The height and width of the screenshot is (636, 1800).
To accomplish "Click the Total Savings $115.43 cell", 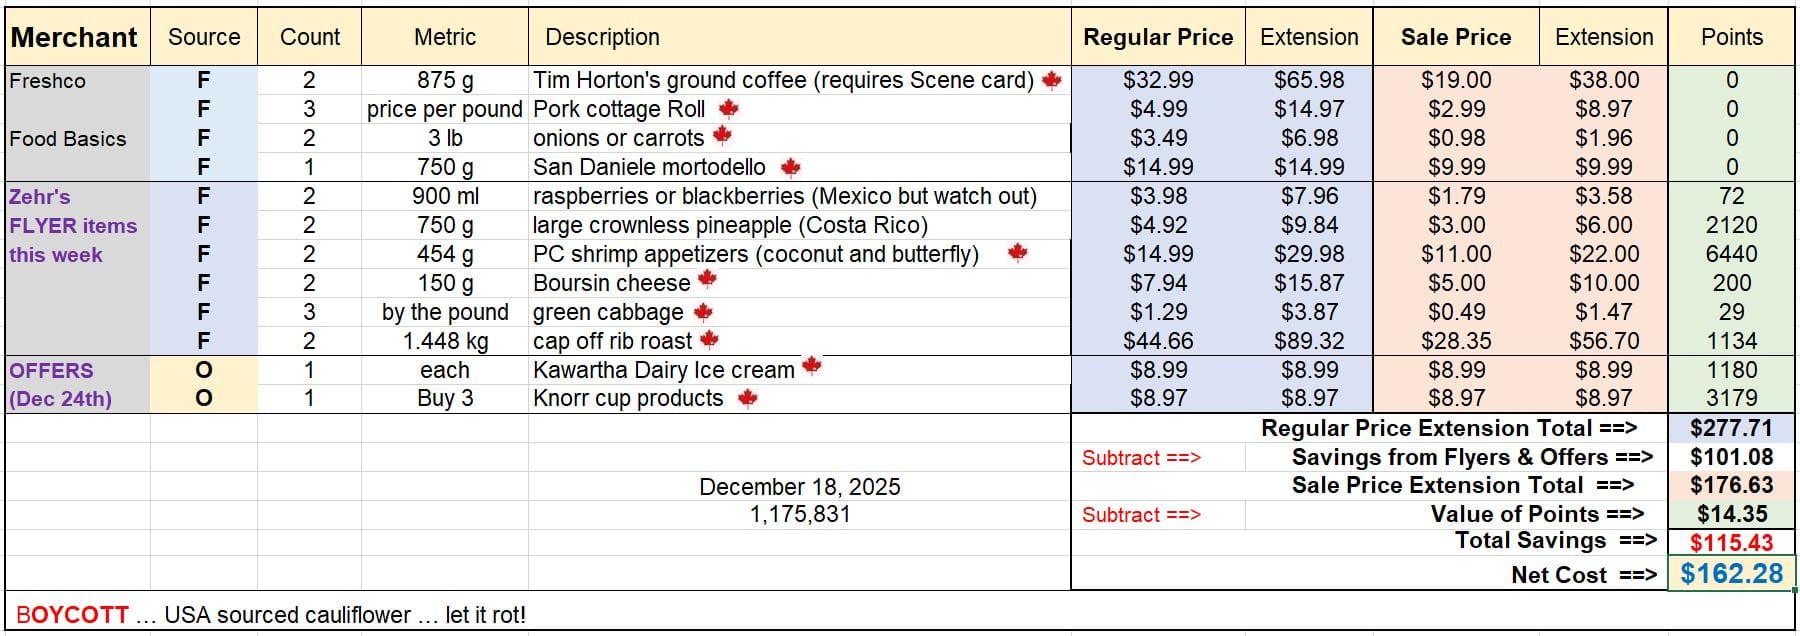I will click(1731, 543).
